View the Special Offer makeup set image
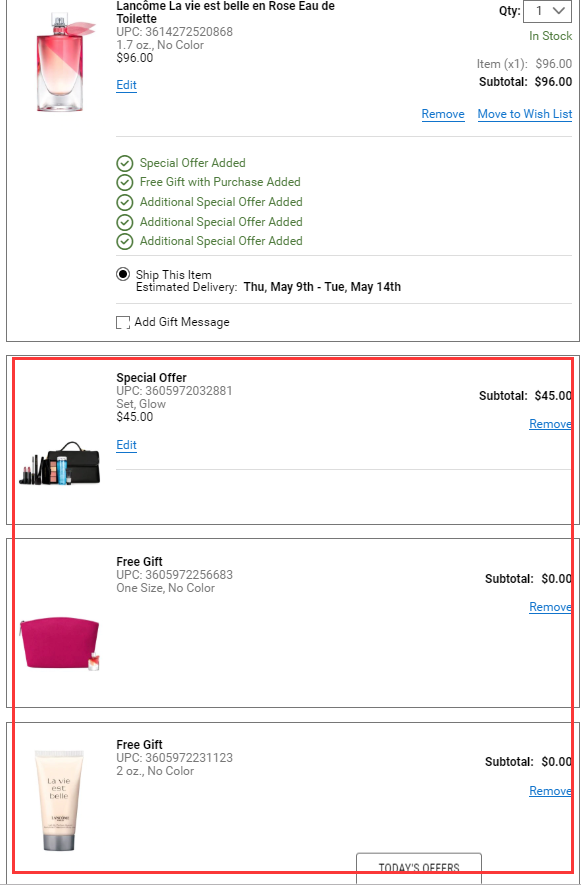581x895 pixels. tap(59, 463)
